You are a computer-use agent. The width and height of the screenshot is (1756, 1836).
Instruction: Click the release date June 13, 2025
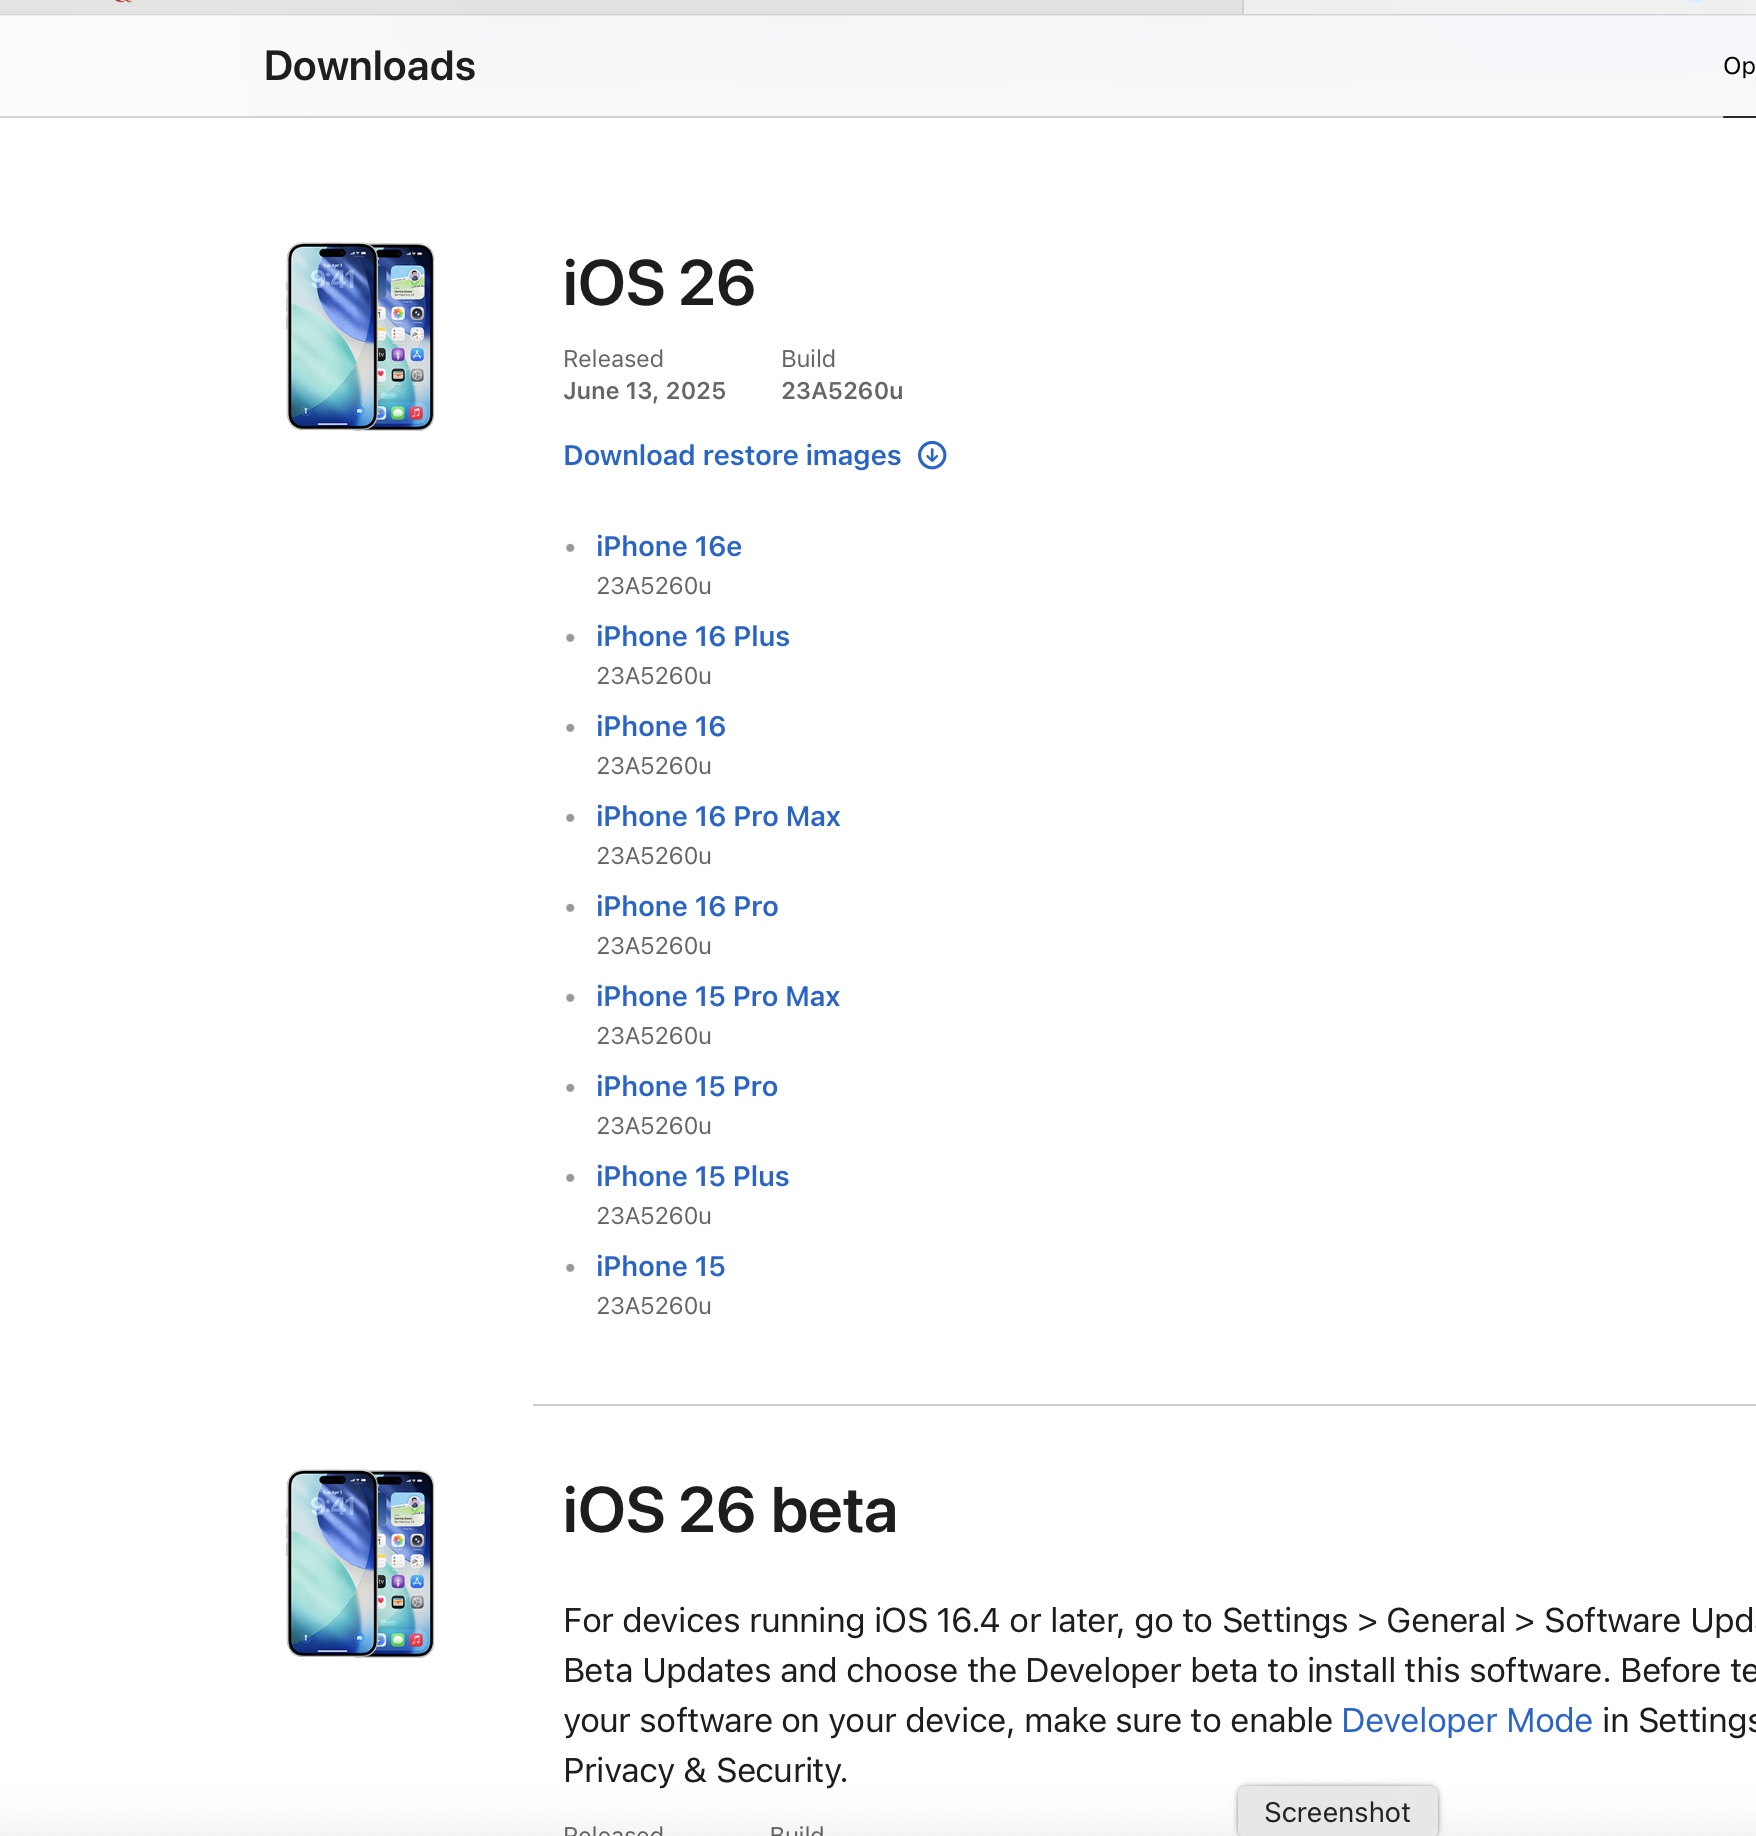pyautogui.click(x=645, y=391)
